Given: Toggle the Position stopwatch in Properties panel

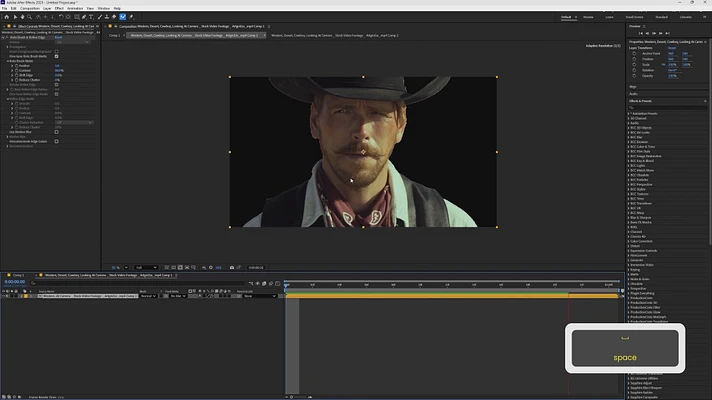Looking at the screenshot, I should [634, 59].
